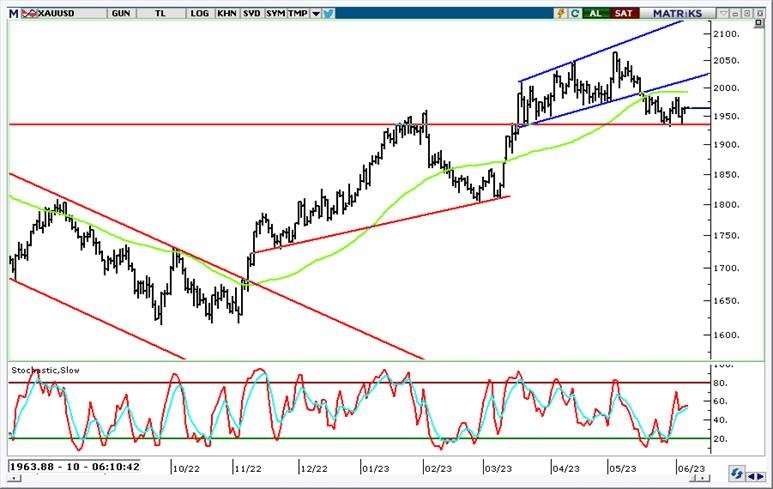773x489 pixels.
Task: Toggle the KHN option
Action: pyautogui.click(x=226, y=14)
